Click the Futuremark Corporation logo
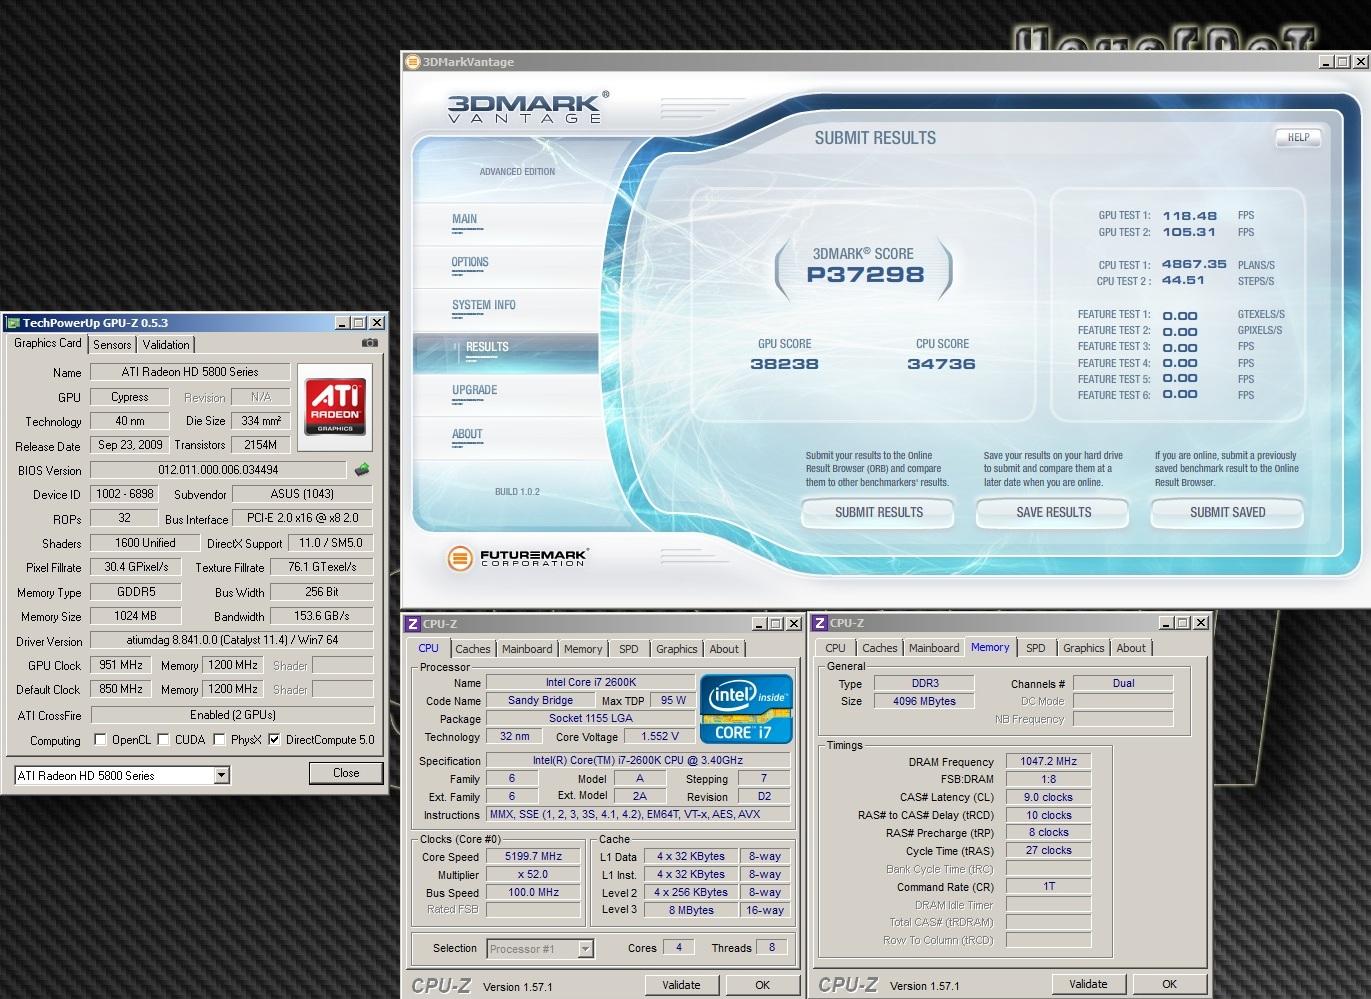The image size is (1371, 999). [x=518, y=557]
